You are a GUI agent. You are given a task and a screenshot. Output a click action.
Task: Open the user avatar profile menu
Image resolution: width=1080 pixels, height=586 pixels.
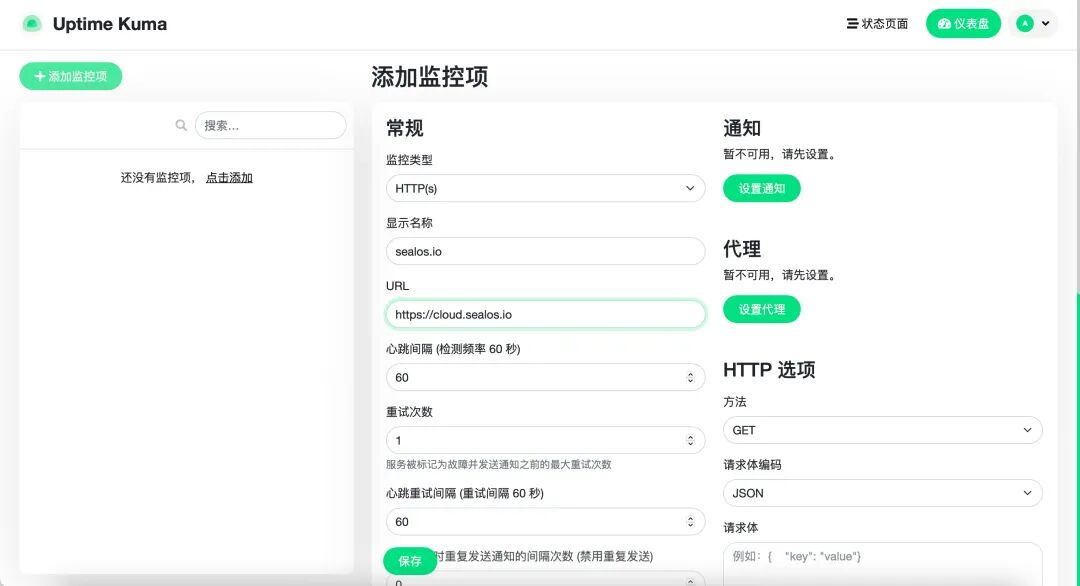point(1034,23)
